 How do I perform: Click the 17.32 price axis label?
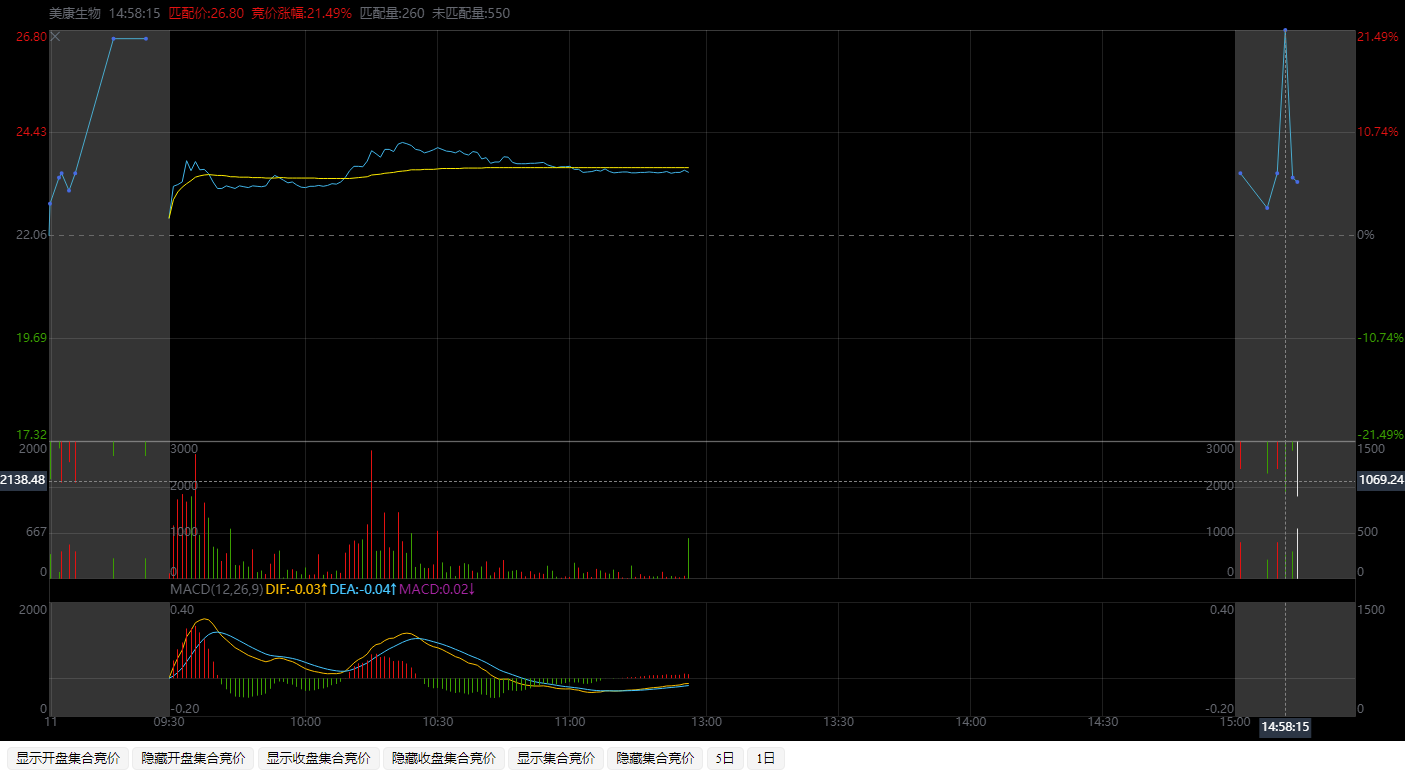tap(32, 435)
